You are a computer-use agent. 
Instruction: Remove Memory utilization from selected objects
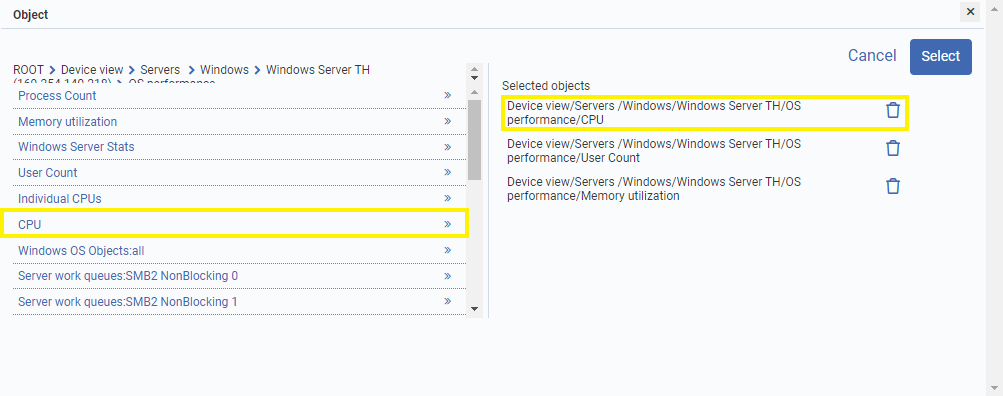click(892, 186)
